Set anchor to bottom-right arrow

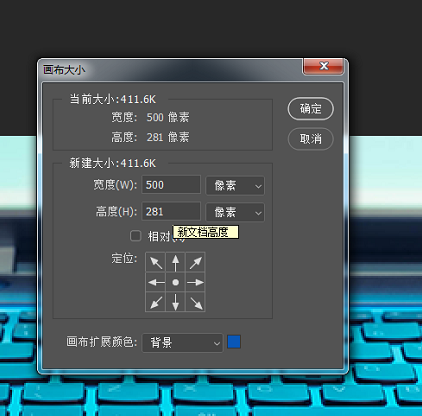click(195, 302)
